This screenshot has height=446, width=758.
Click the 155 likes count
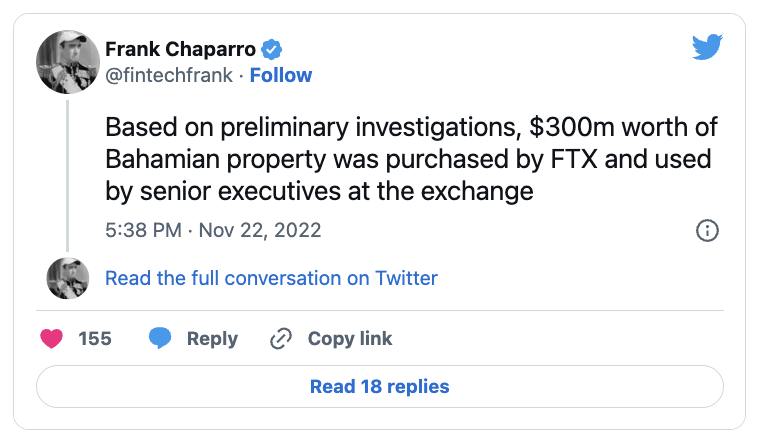(x=95, y=339)
